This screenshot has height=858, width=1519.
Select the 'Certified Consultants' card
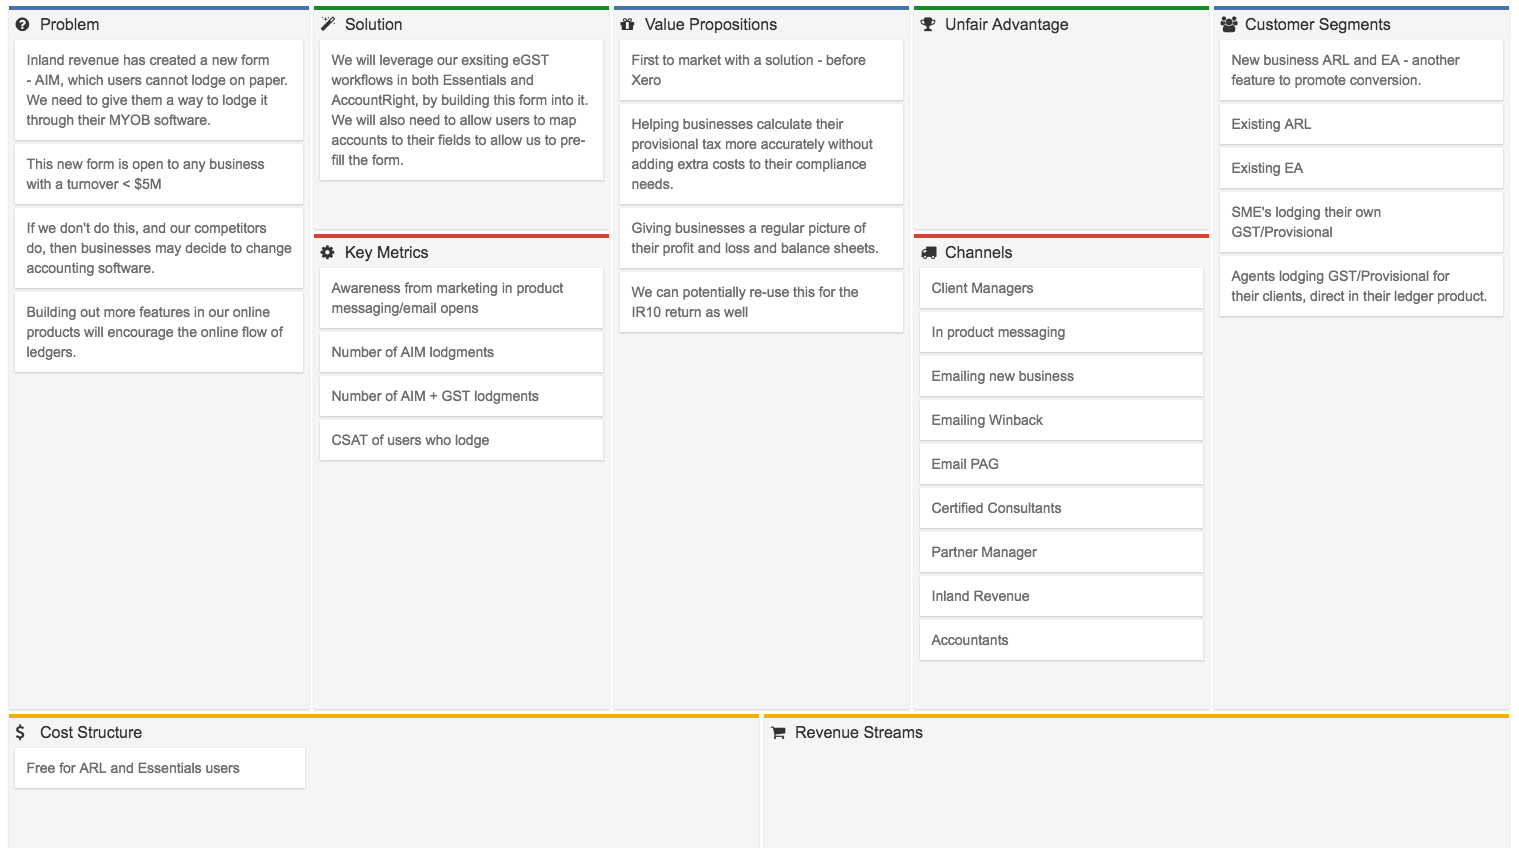tap(1061, 508)
